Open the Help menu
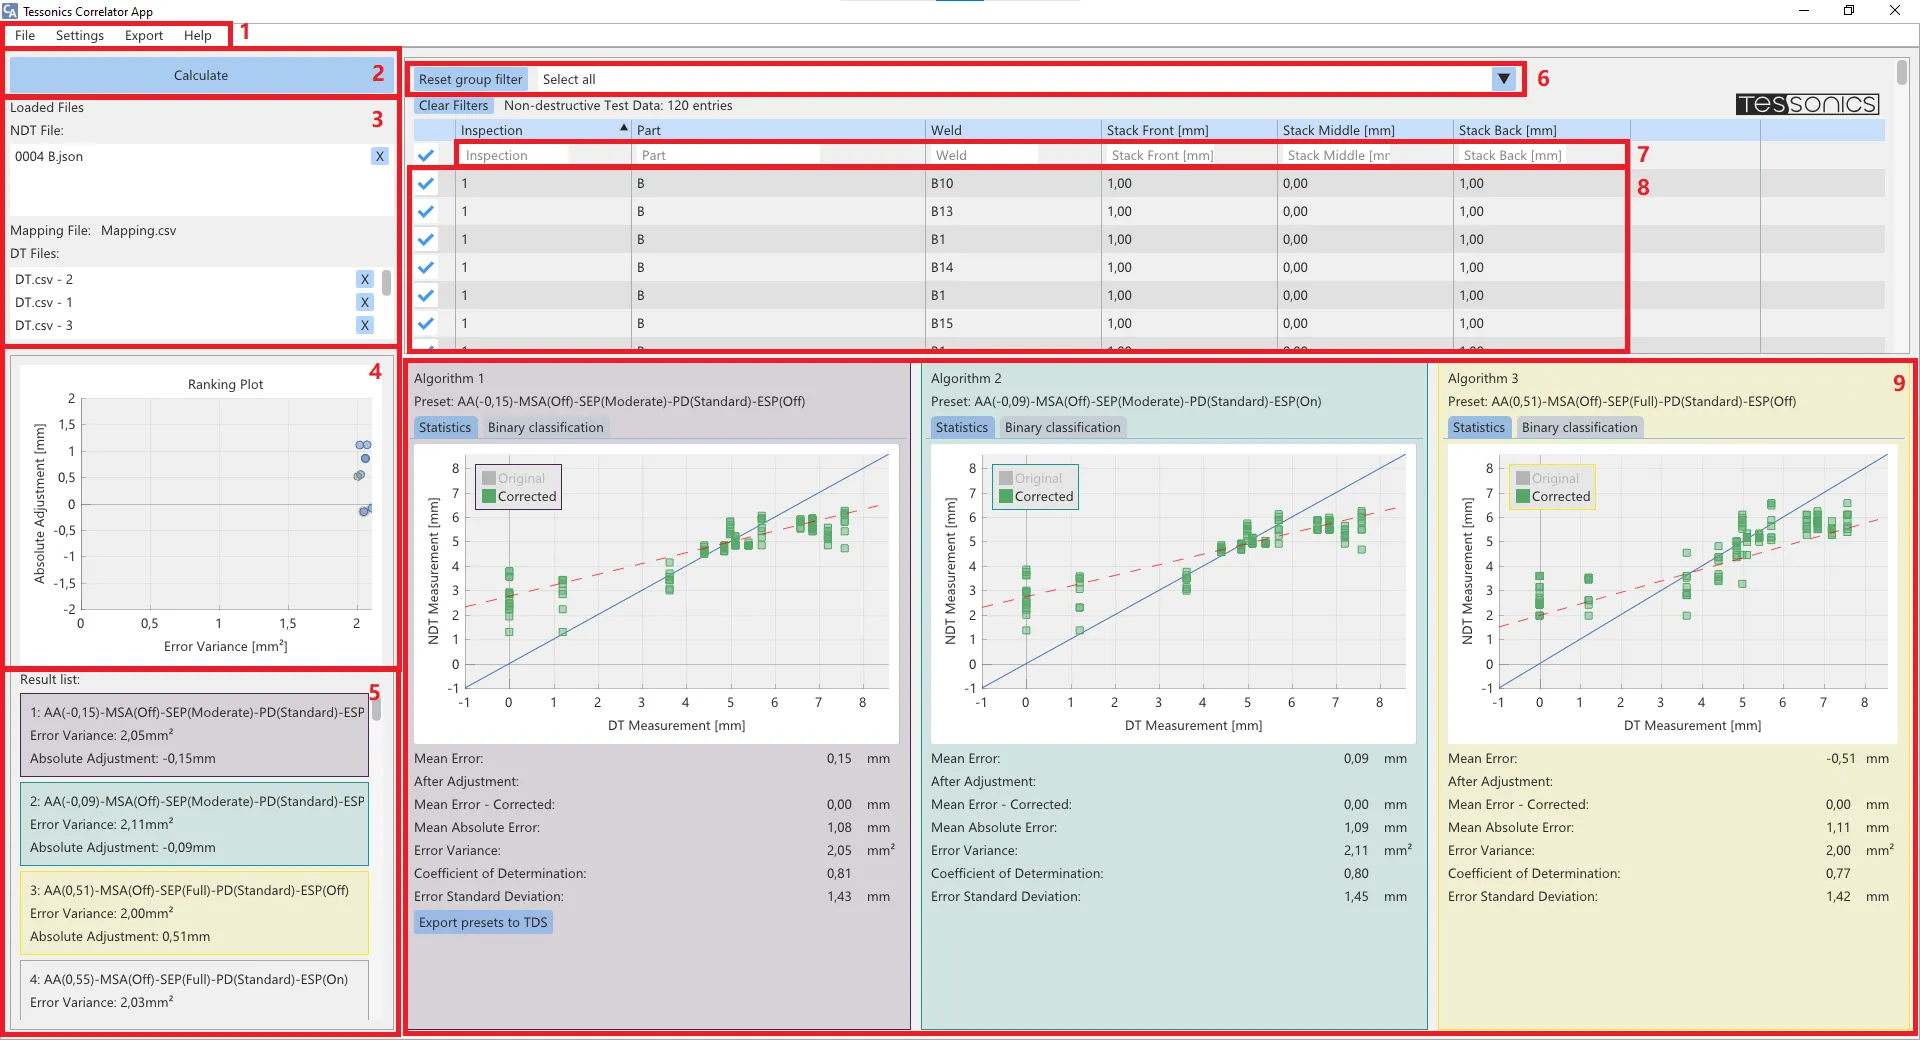This screenshot has height=1040, width=1920. [197, 35]
